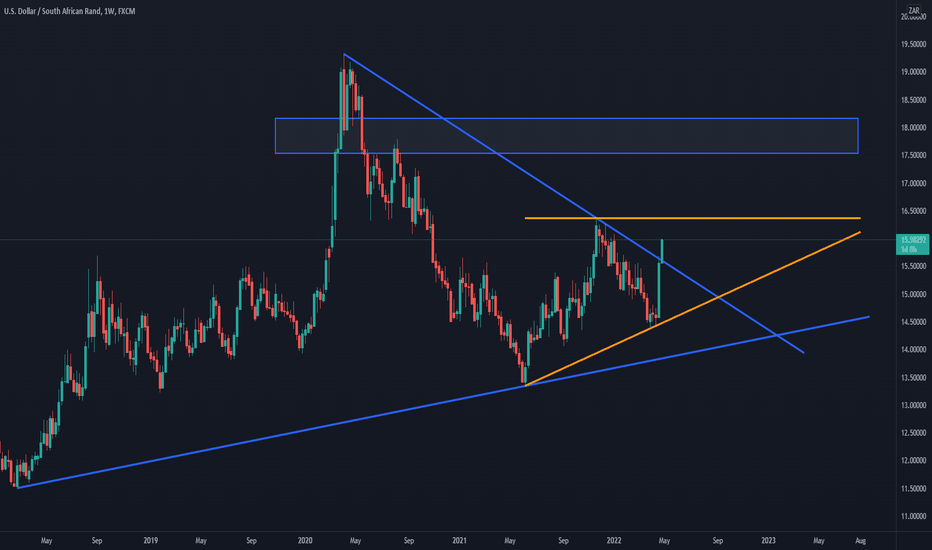The image size is (932, 550).
Task: Click the 12.00000 price axis label
Action: point(913,461)
